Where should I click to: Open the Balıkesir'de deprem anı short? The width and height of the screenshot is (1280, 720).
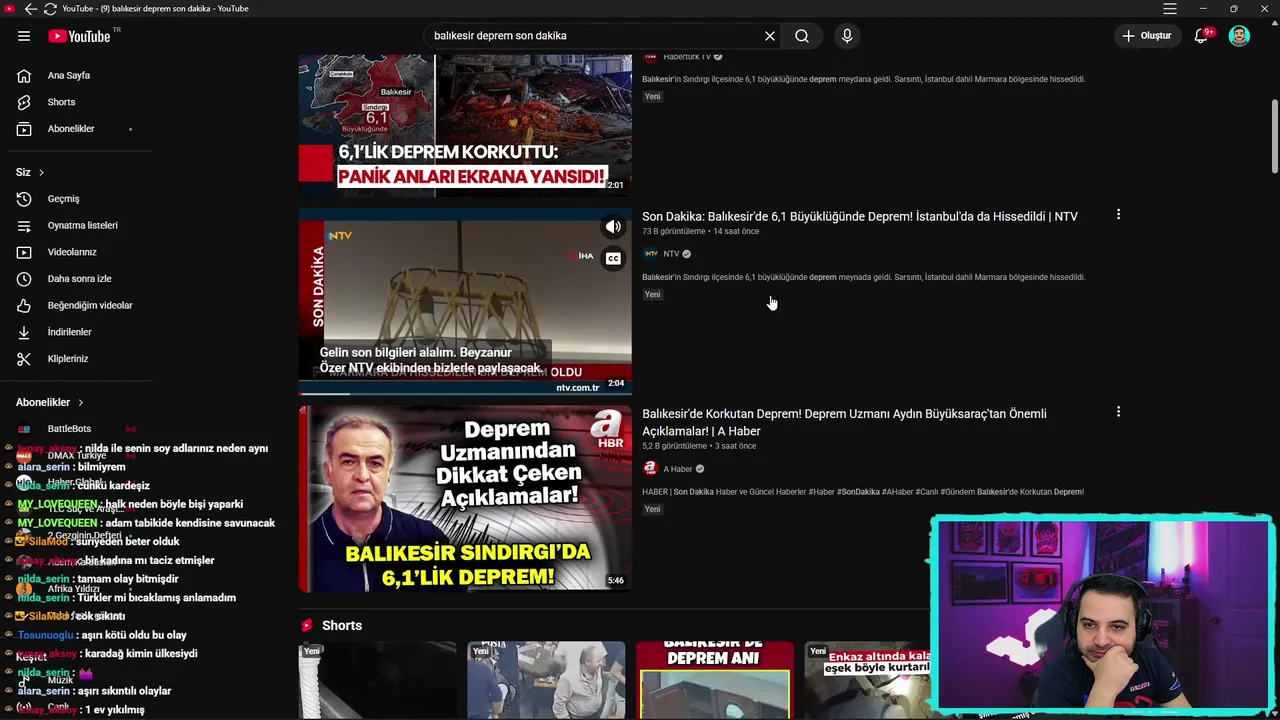(715, 680)
